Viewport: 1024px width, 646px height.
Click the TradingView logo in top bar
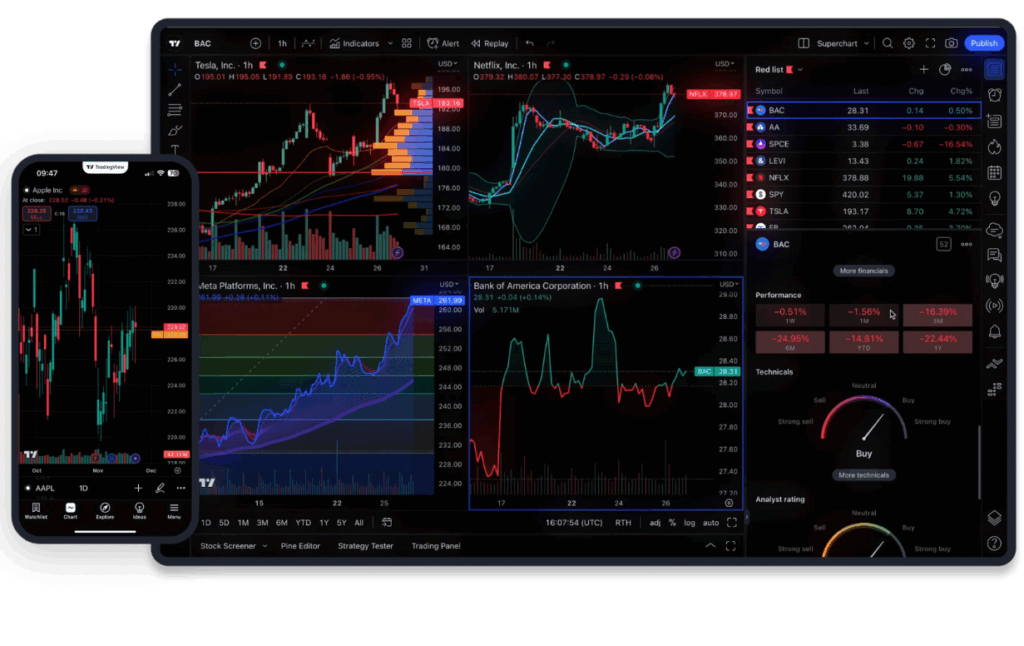tap(174, 44)
